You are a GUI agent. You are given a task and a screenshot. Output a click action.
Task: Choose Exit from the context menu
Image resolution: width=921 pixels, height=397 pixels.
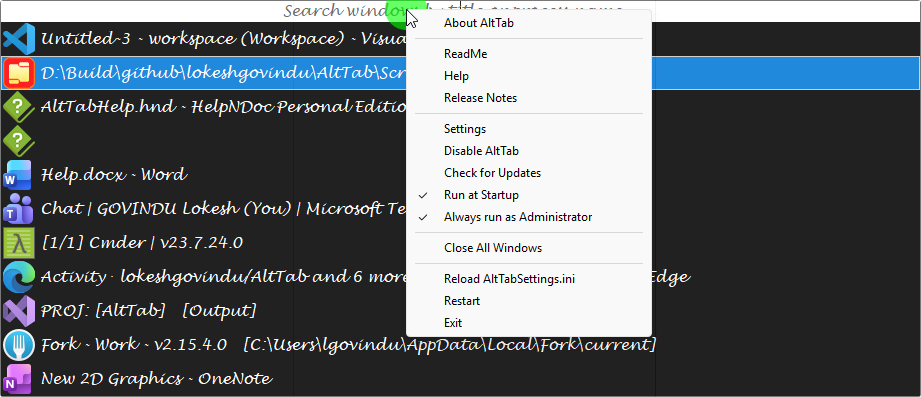point(529,323)
